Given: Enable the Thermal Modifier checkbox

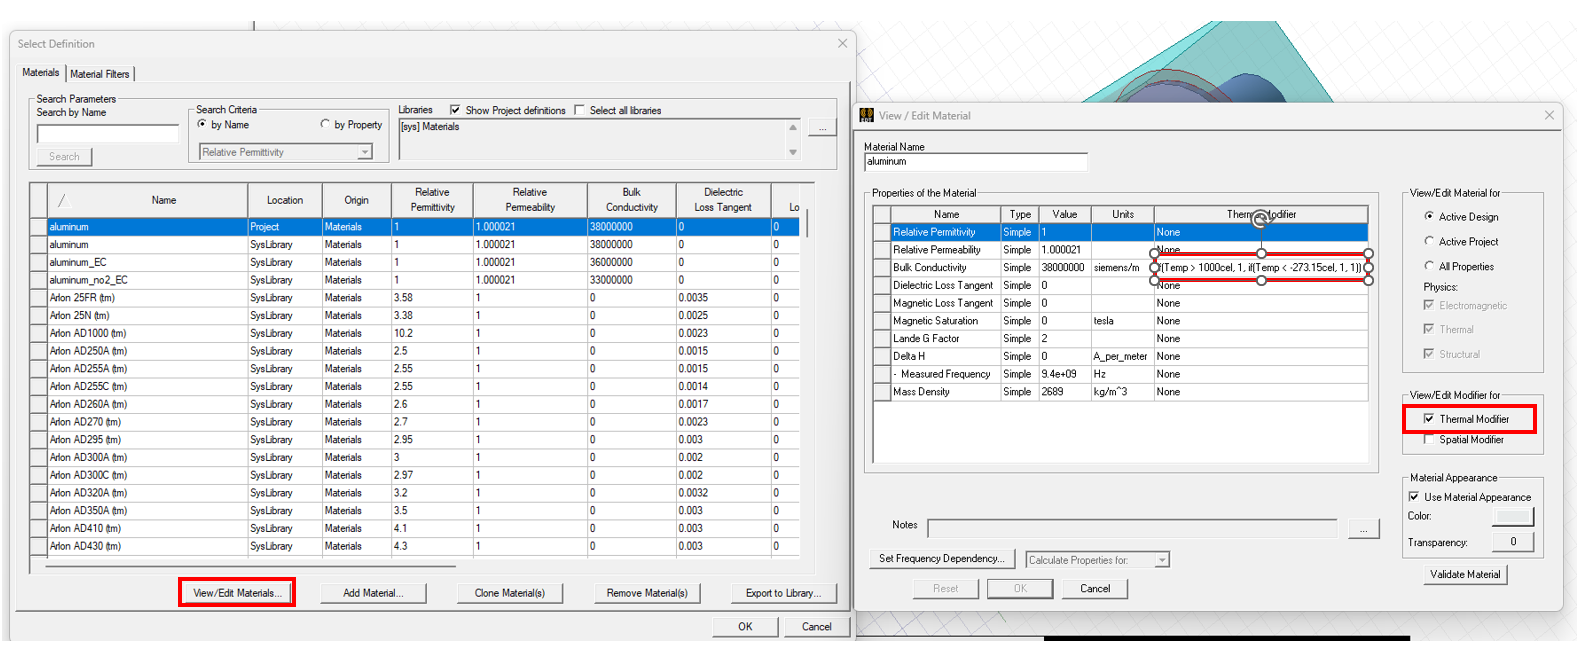Looking at the screenshot, I should 1429,419.
